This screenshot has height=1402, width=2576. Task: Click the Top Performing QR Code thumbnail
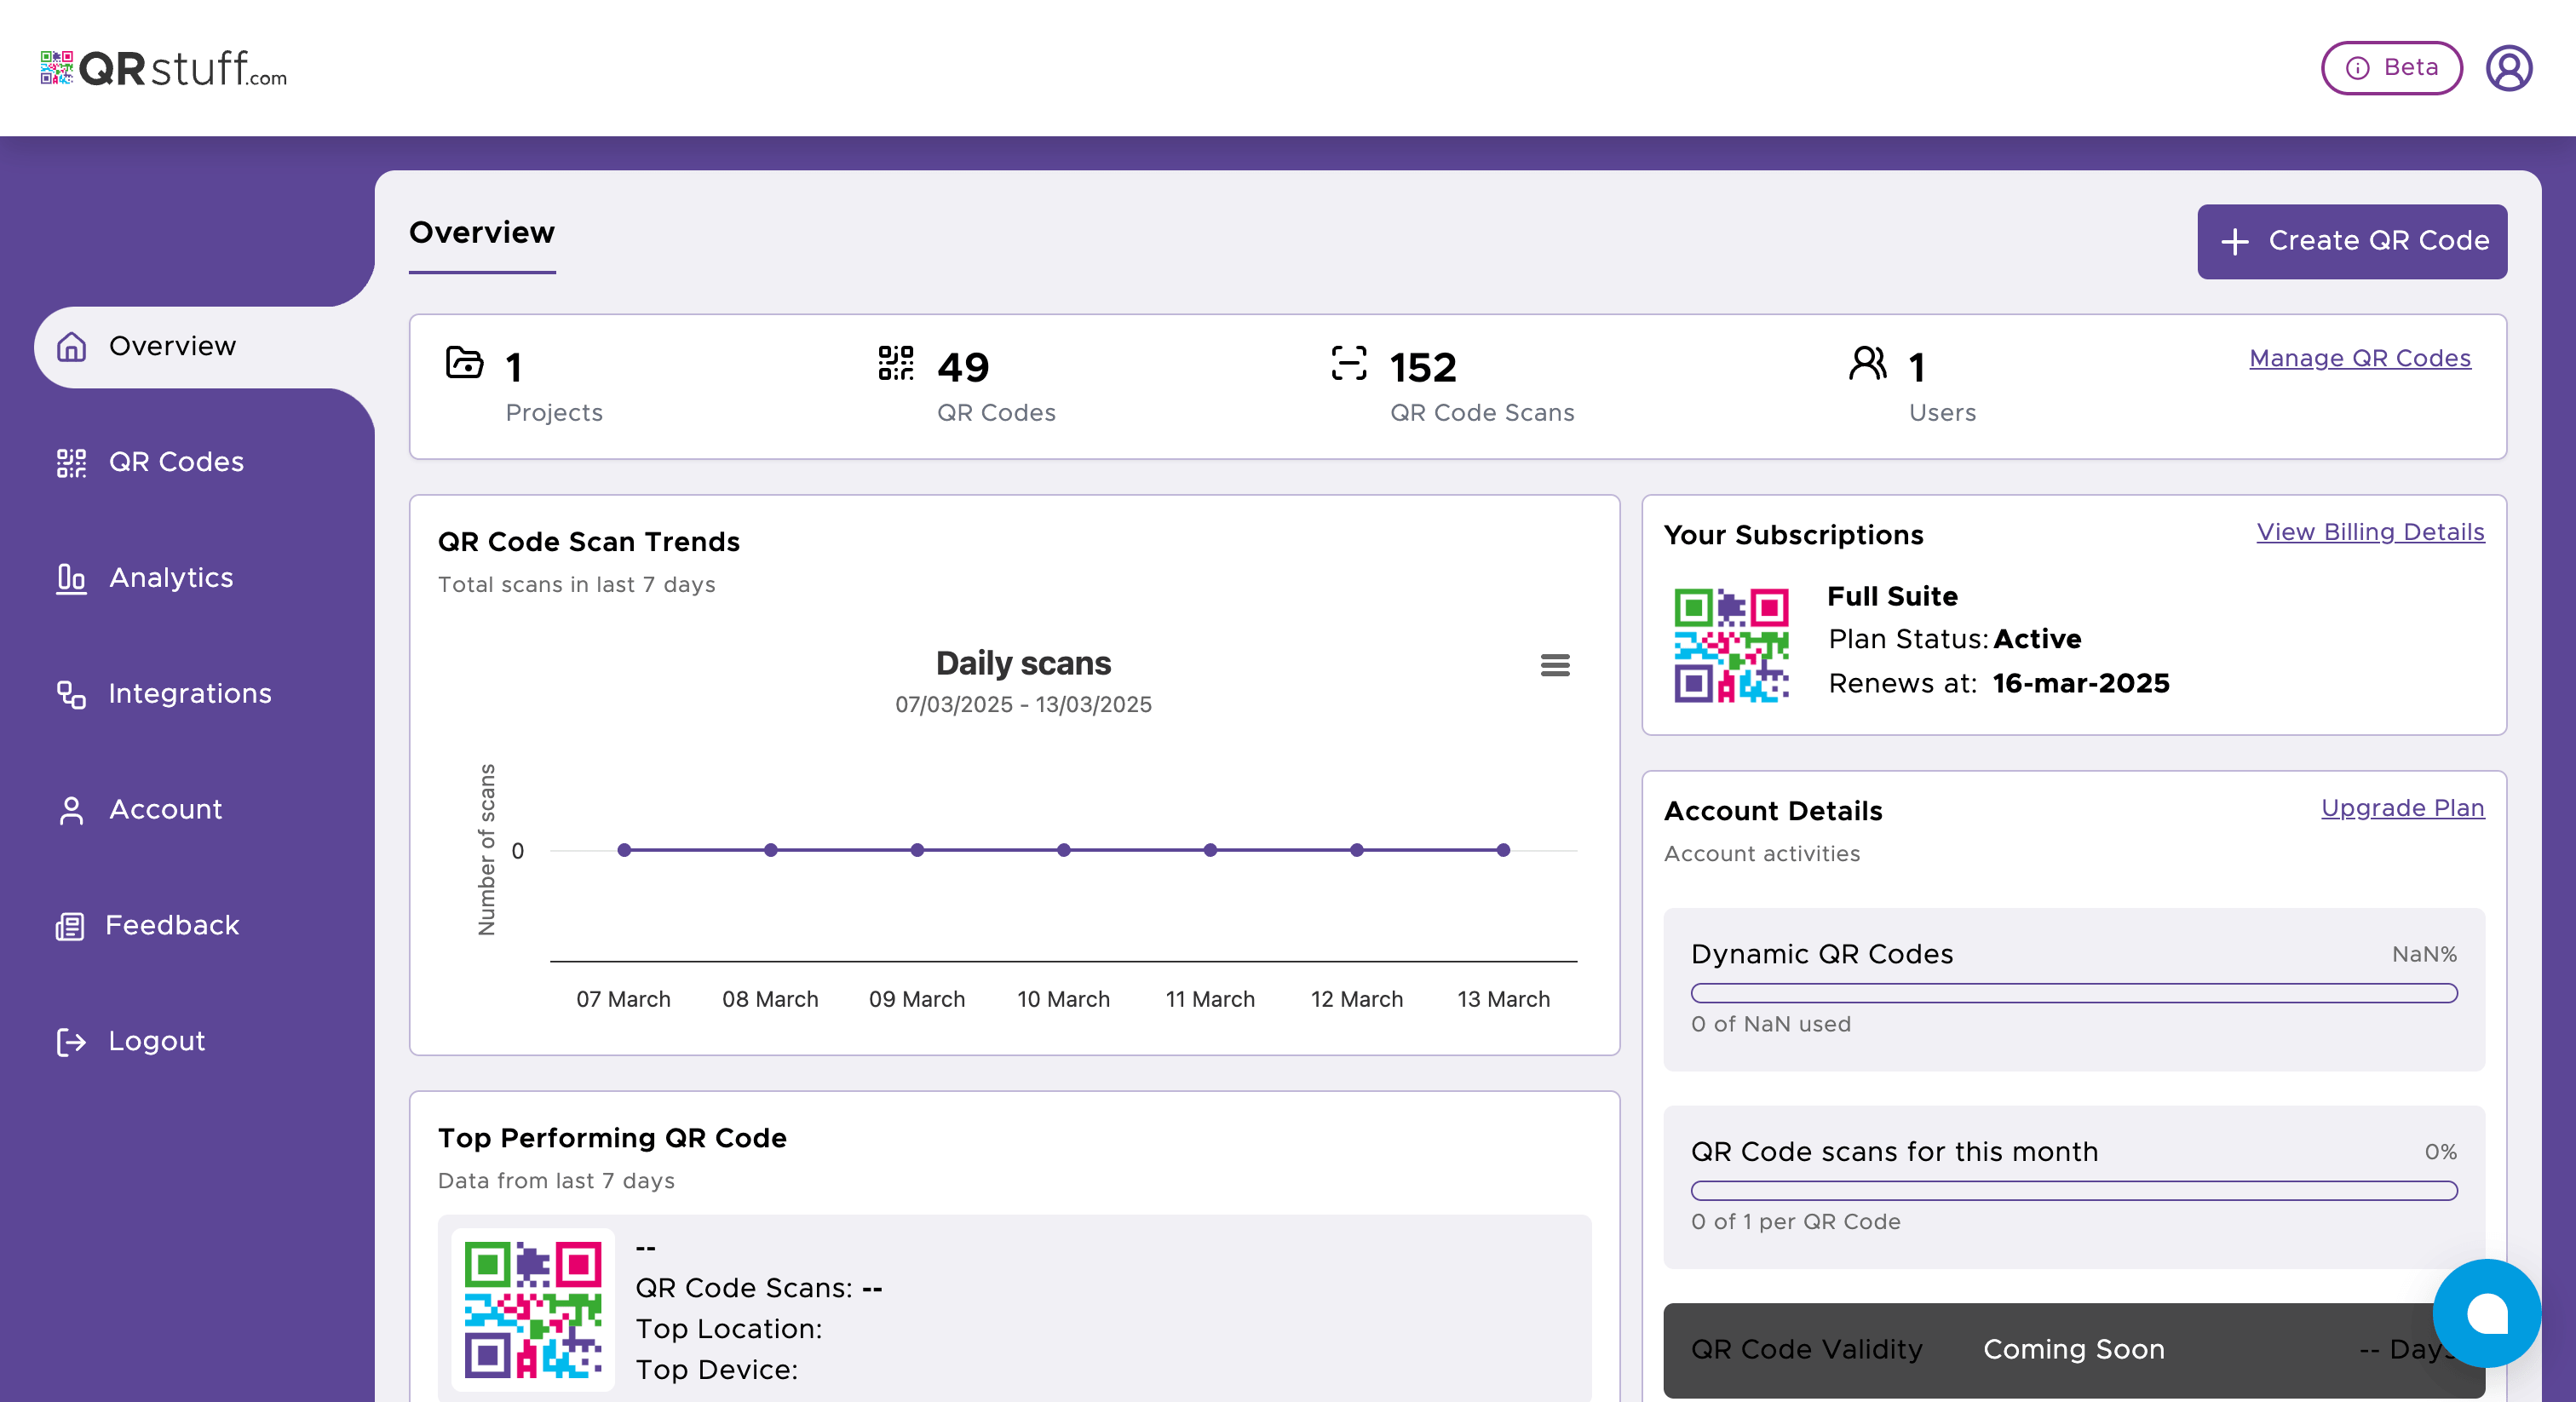pyautogui.click(x=533, y=1310)
